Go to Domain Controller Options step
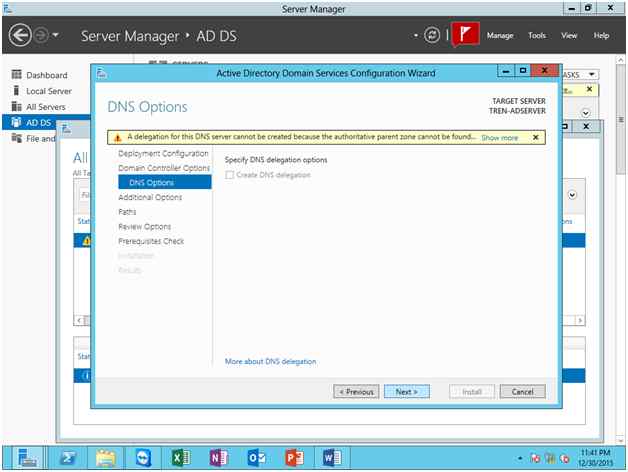Image resolution: width=628 pixels, height=472 pixels. pos(164,168)
